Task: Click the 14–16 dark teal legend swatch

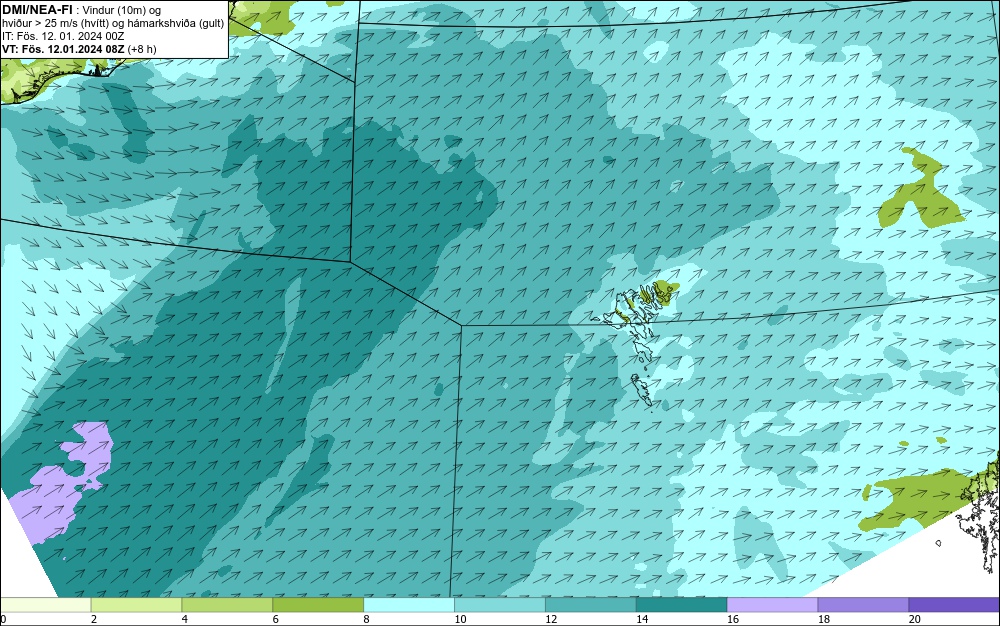Action: tap(682, 605)
